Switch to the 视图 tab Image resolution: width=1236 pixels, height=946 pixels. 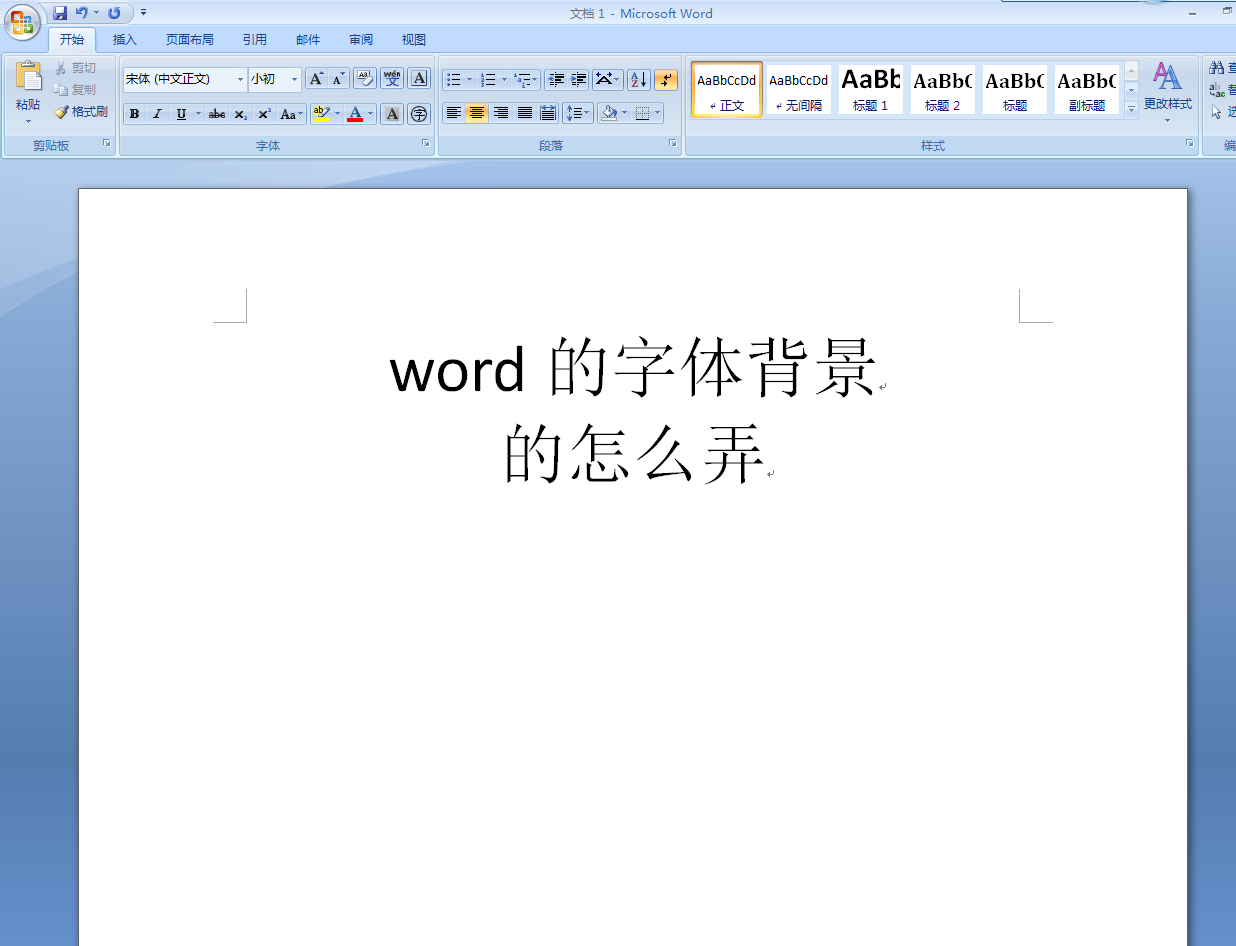pyautogui.click(x=414, y=40)
